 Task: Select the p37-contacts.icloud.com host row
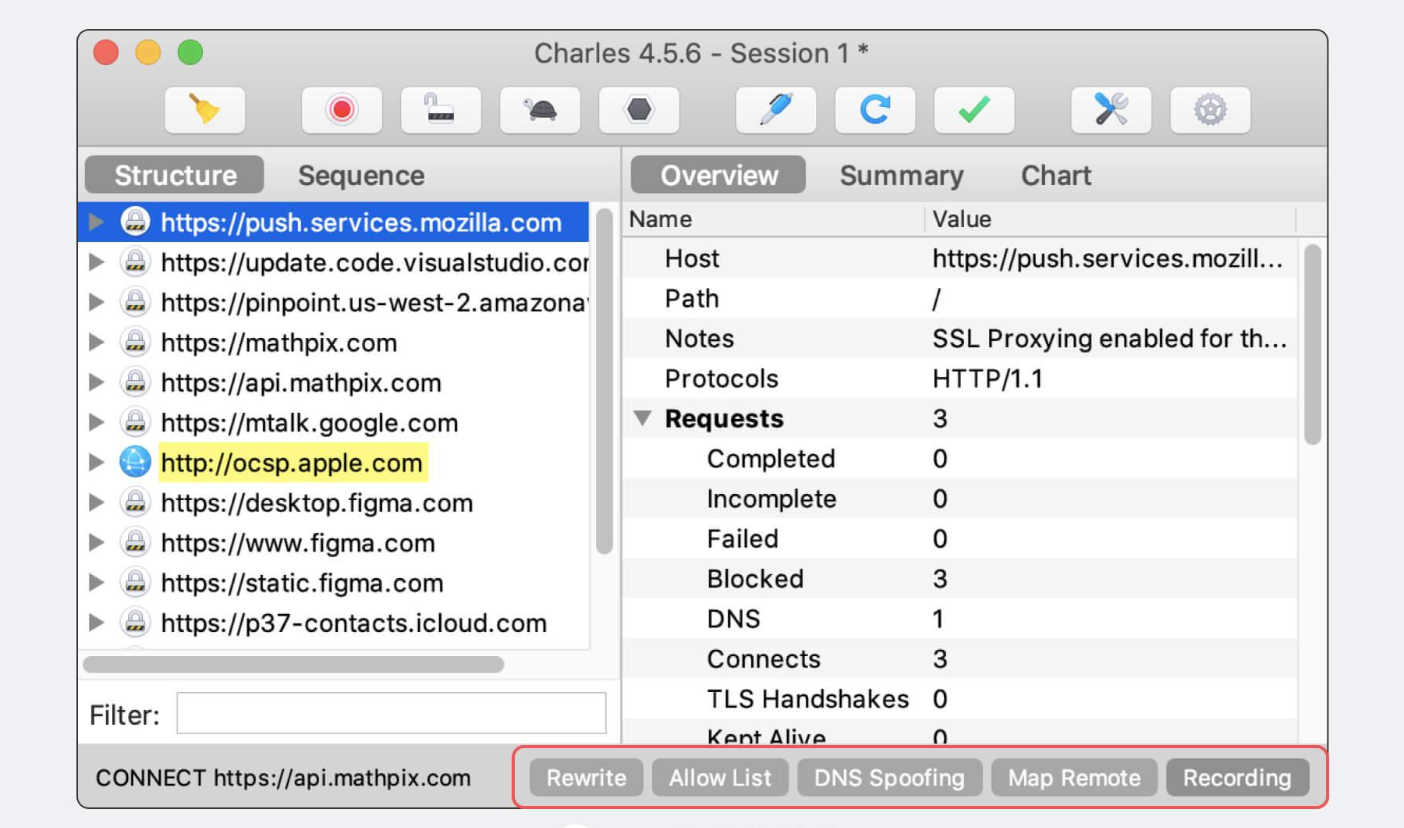click(334, 622)
